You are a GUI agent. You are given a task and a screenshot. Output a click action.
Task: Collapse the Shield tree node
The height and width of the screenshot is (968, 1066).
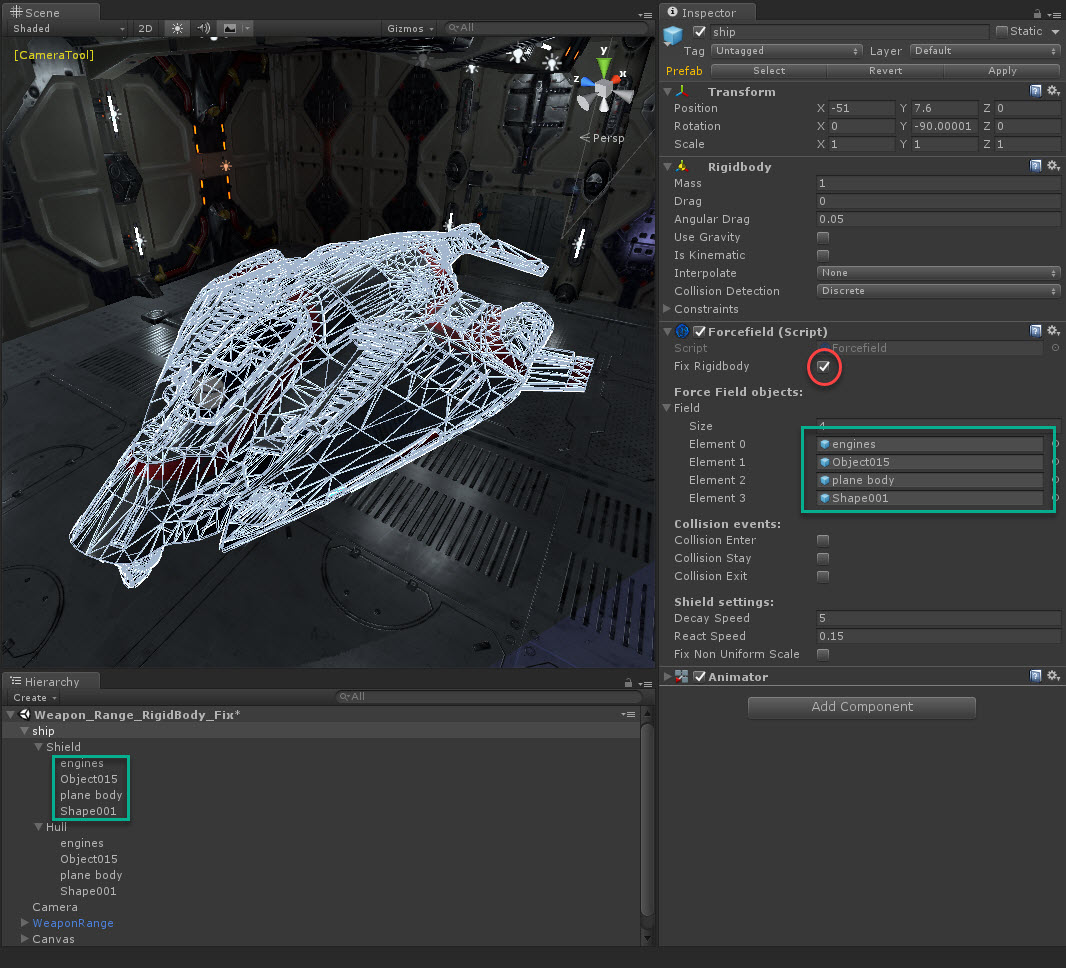[x=39, y=746]
